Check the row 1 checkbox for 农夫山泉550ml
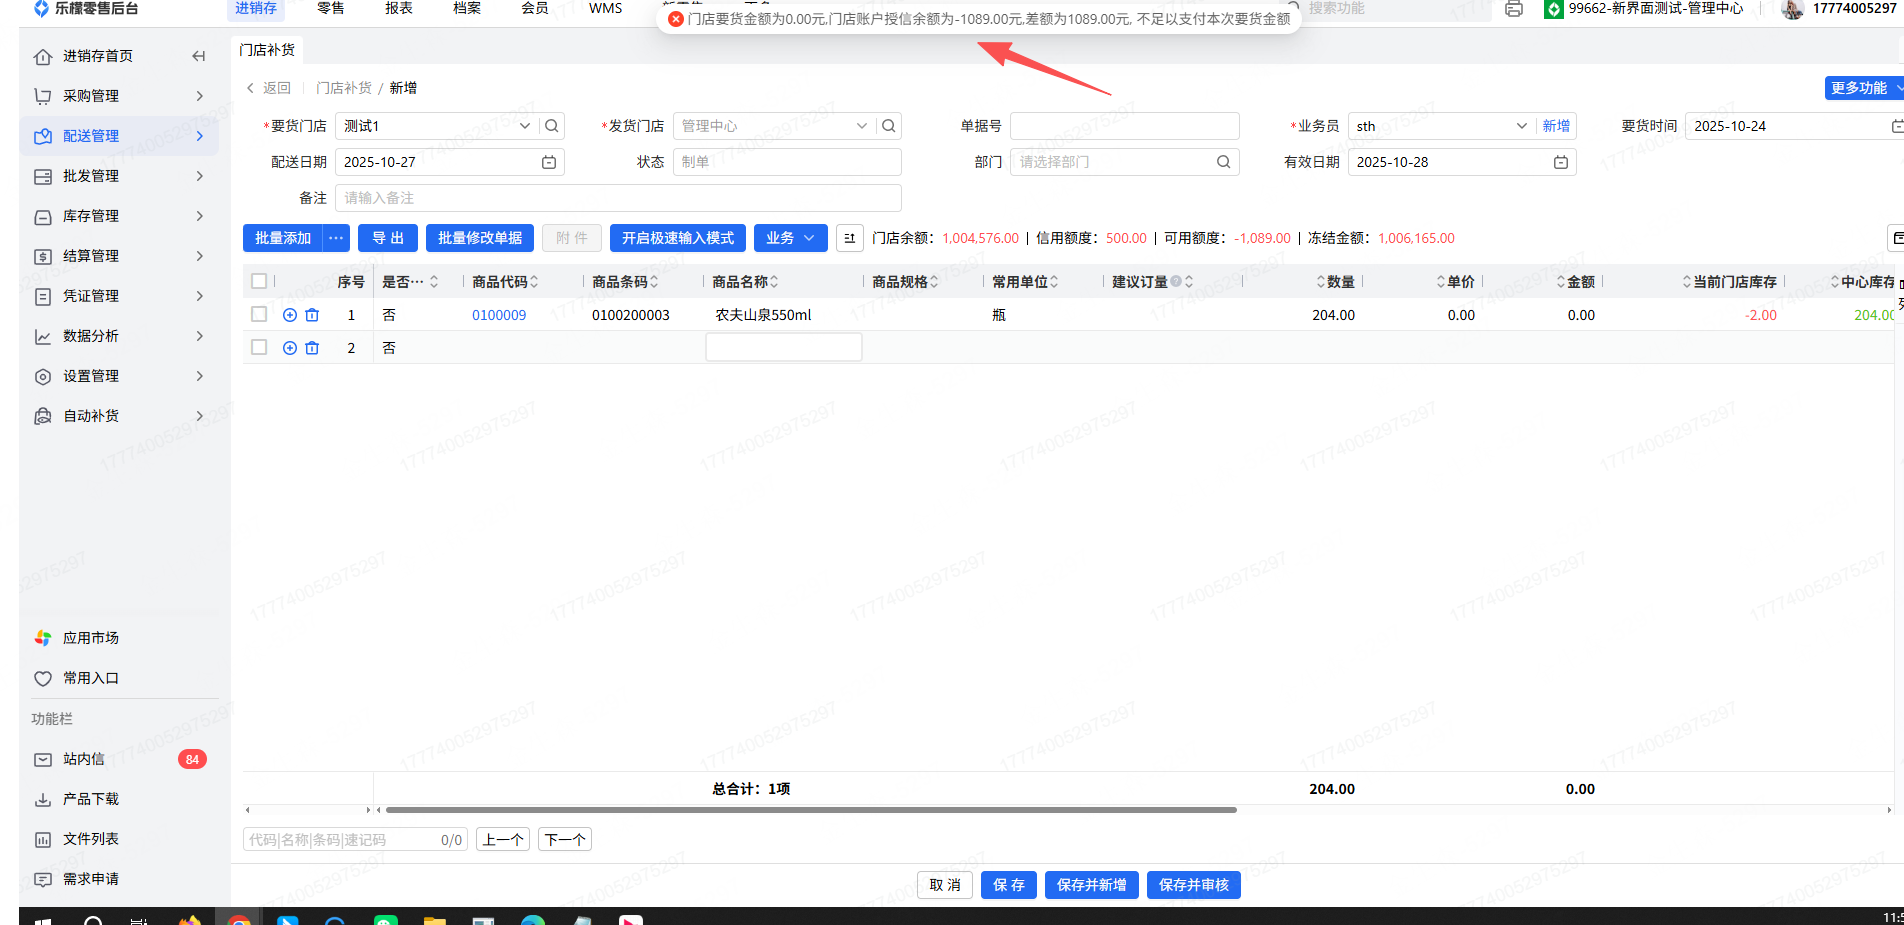 click(x=259, y=315)
